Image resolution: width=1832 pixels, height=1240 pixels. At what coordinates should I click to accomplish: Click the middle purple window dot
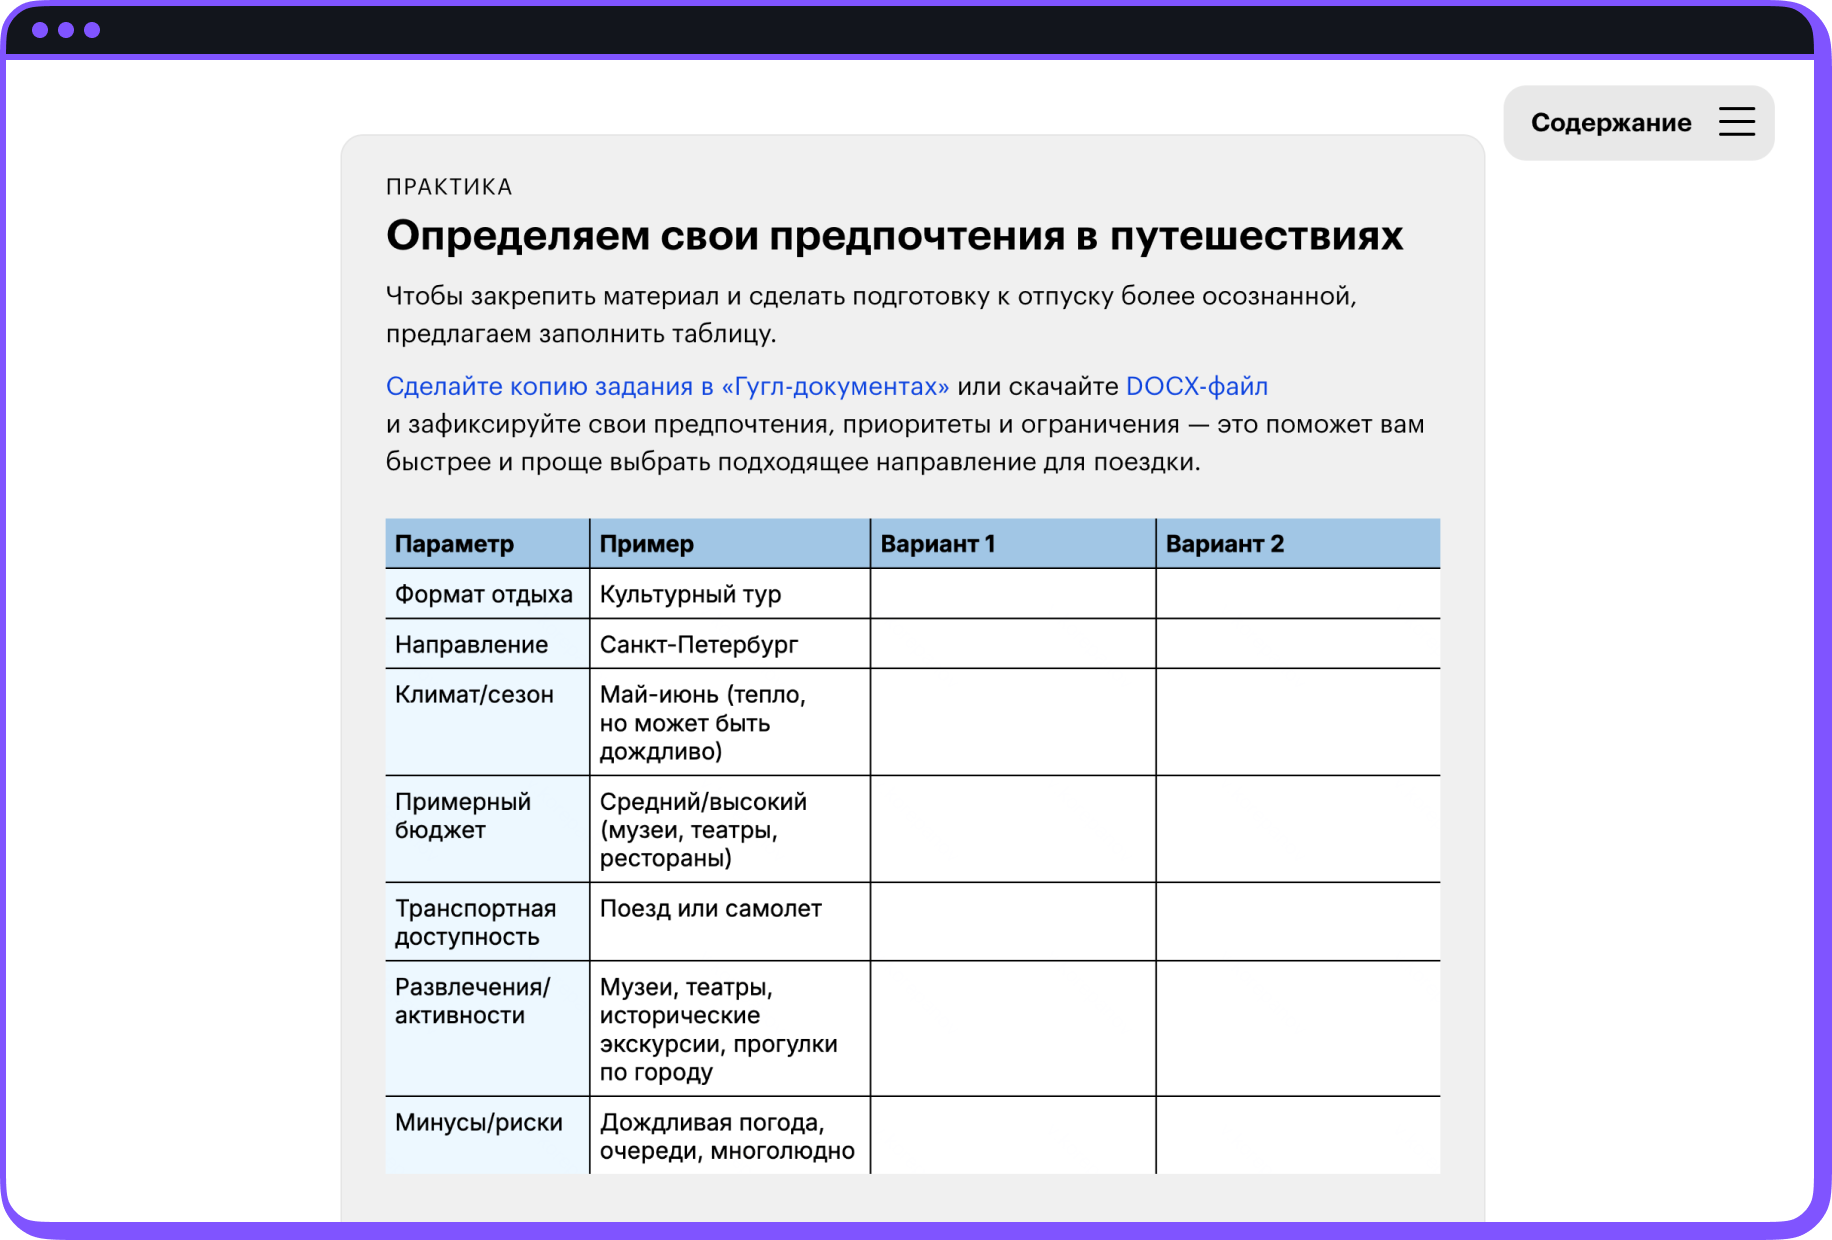(x=67, y=29)
